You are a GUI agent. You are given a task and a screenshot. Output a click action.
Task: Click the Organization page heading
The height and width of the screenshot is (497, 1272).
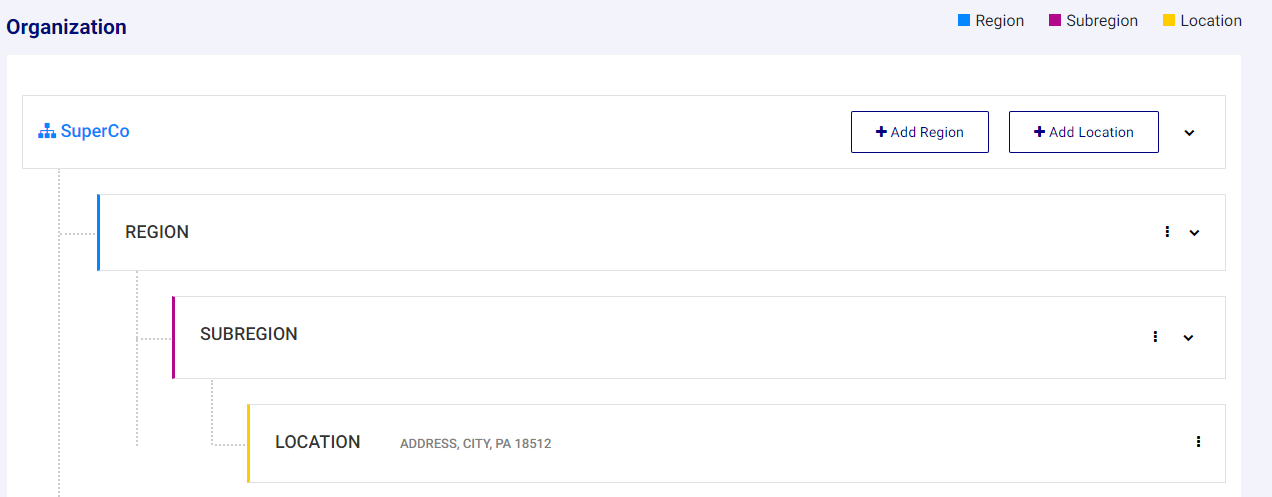tap(67, 27)
